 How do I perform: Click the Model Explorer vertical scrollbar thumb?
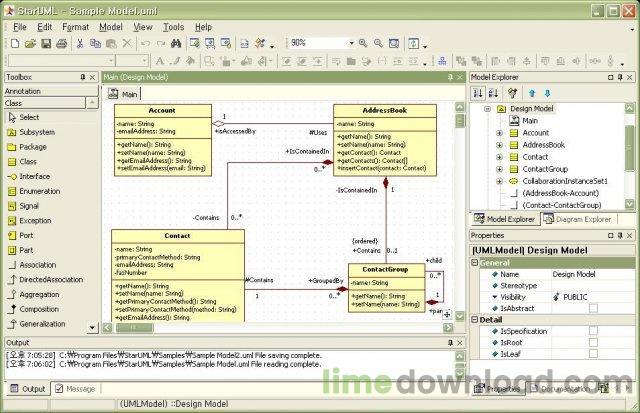(630, 148)
